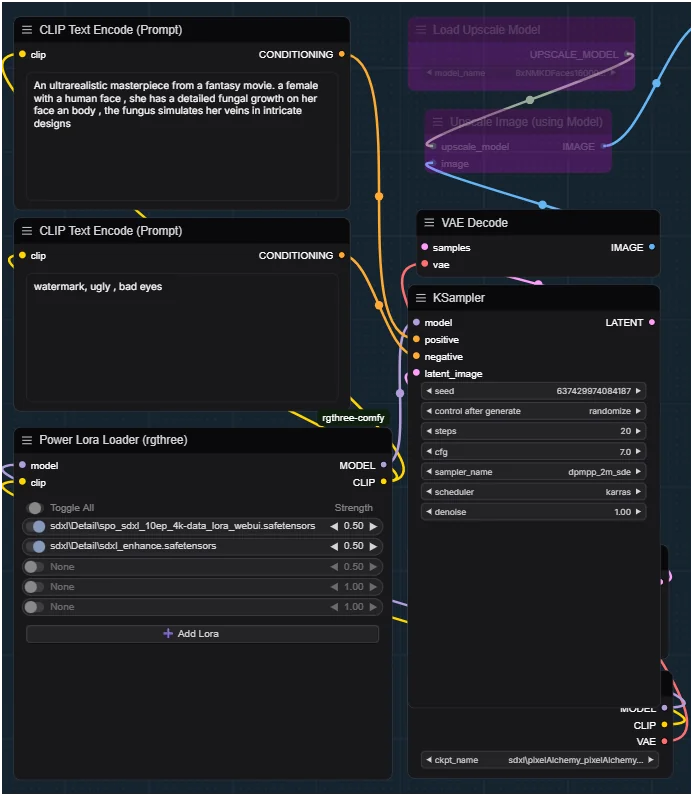
Task: Choose lora file for spo_sdxl_10ep row
Action: click(182, 526)
